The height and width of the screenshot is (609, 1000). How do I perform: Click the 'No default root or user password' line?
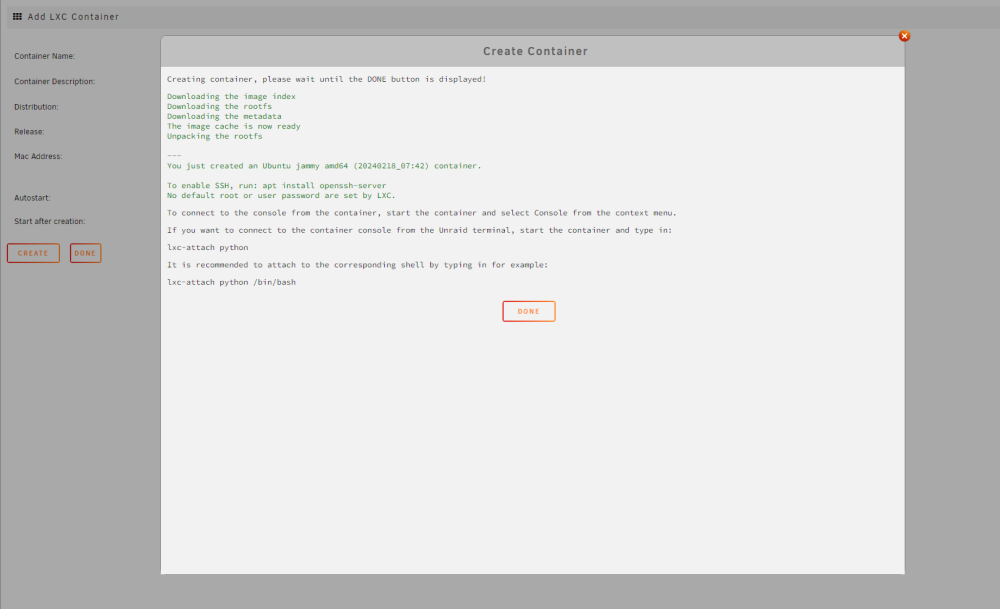[281, 196]
